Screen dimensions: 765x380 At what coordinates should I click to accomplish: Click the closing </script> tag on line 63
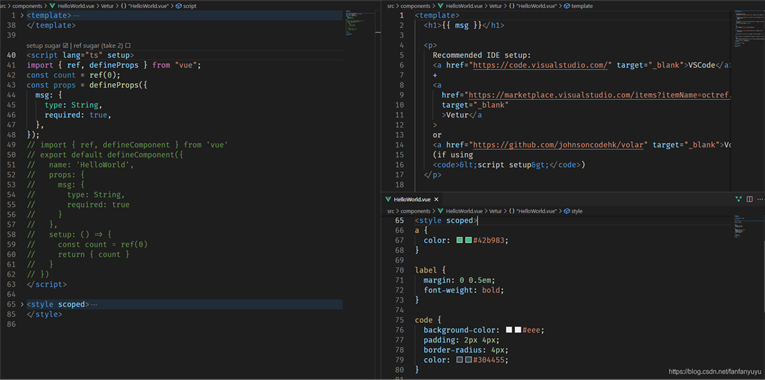(47, 284)
